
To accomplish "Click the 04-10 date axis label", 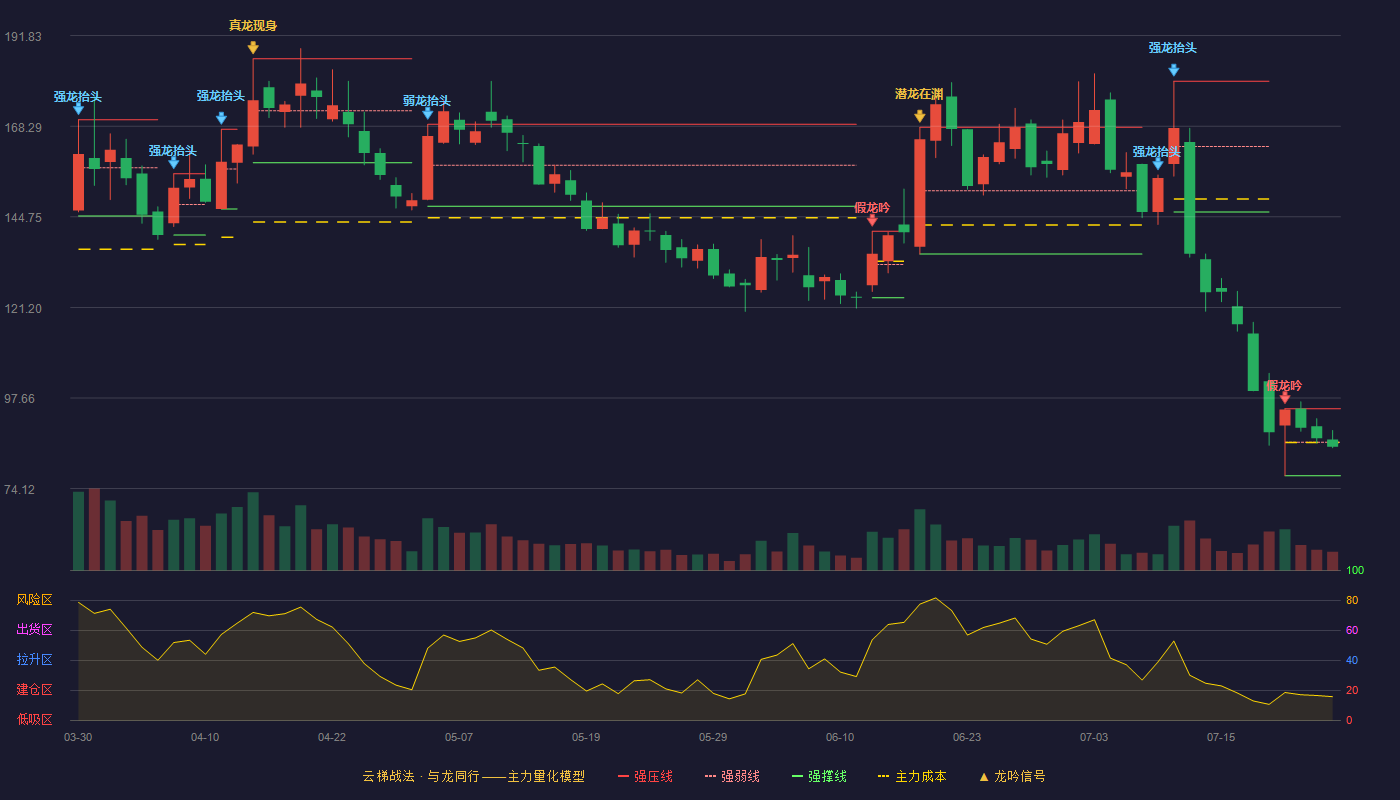I will tap(205, 737).
